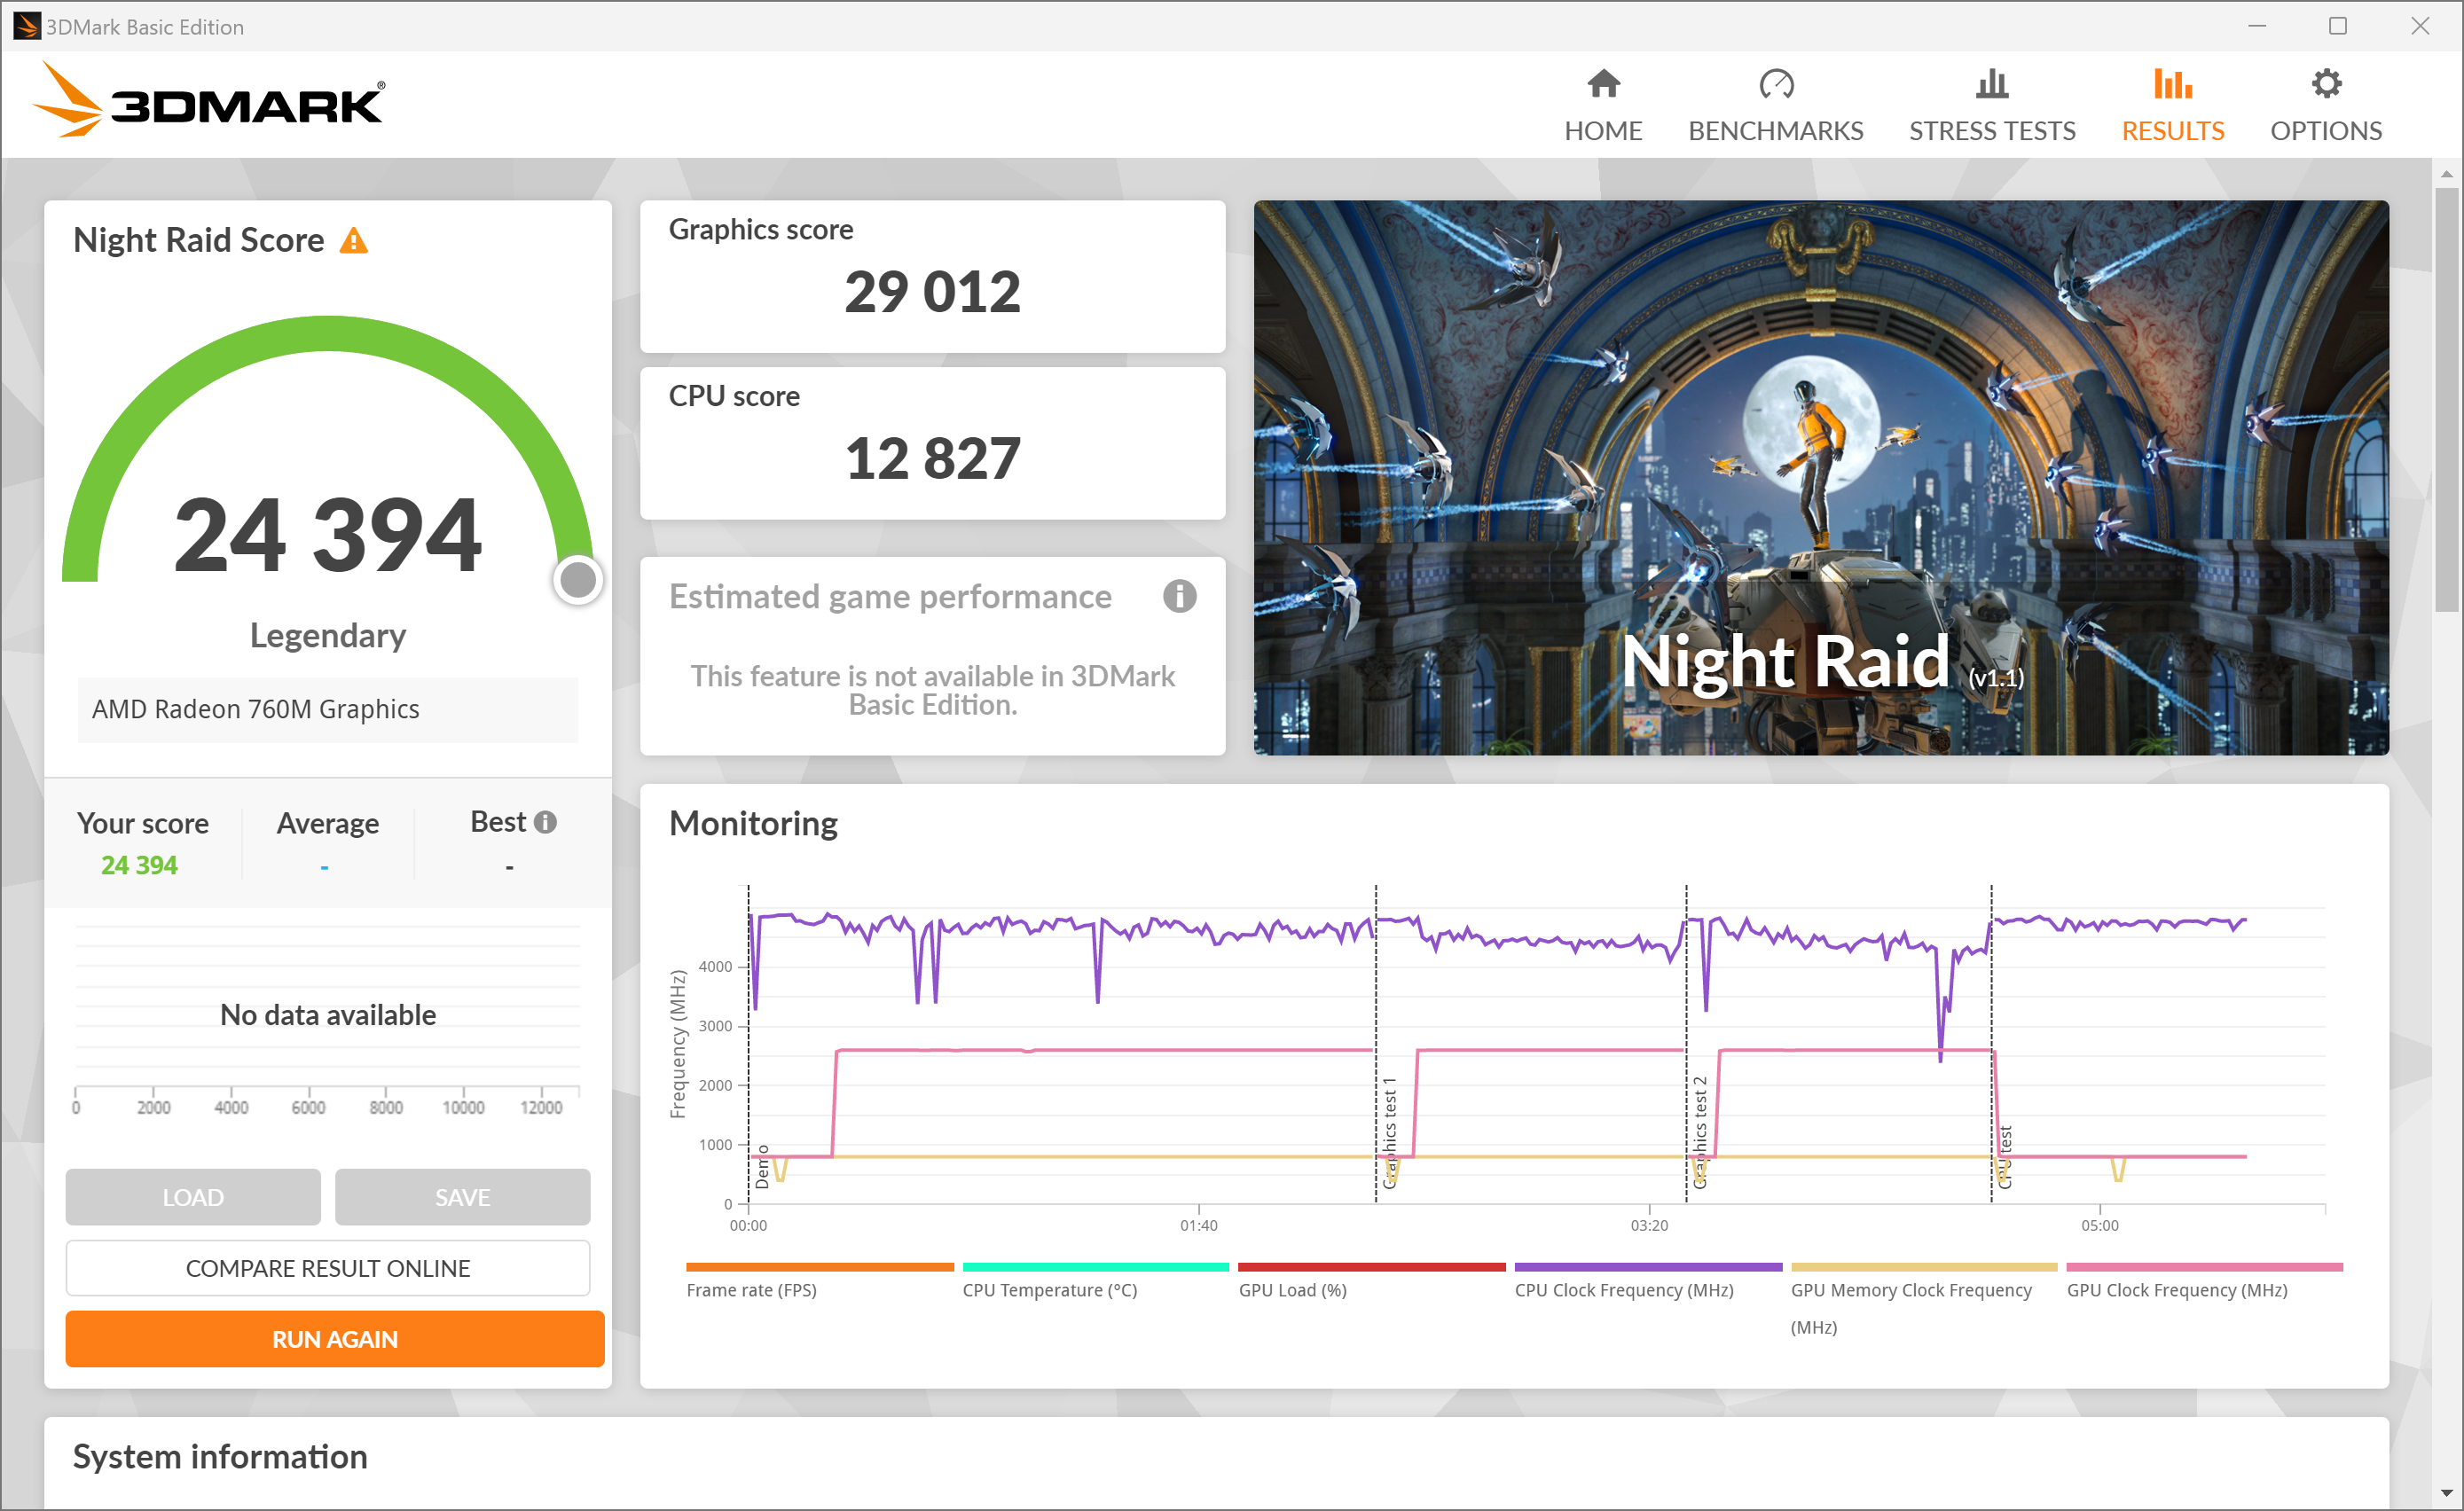Viewport: 2464px width, 1511px height.
Task: Open Results via the orange bars icon
Action: (2172, 84)
